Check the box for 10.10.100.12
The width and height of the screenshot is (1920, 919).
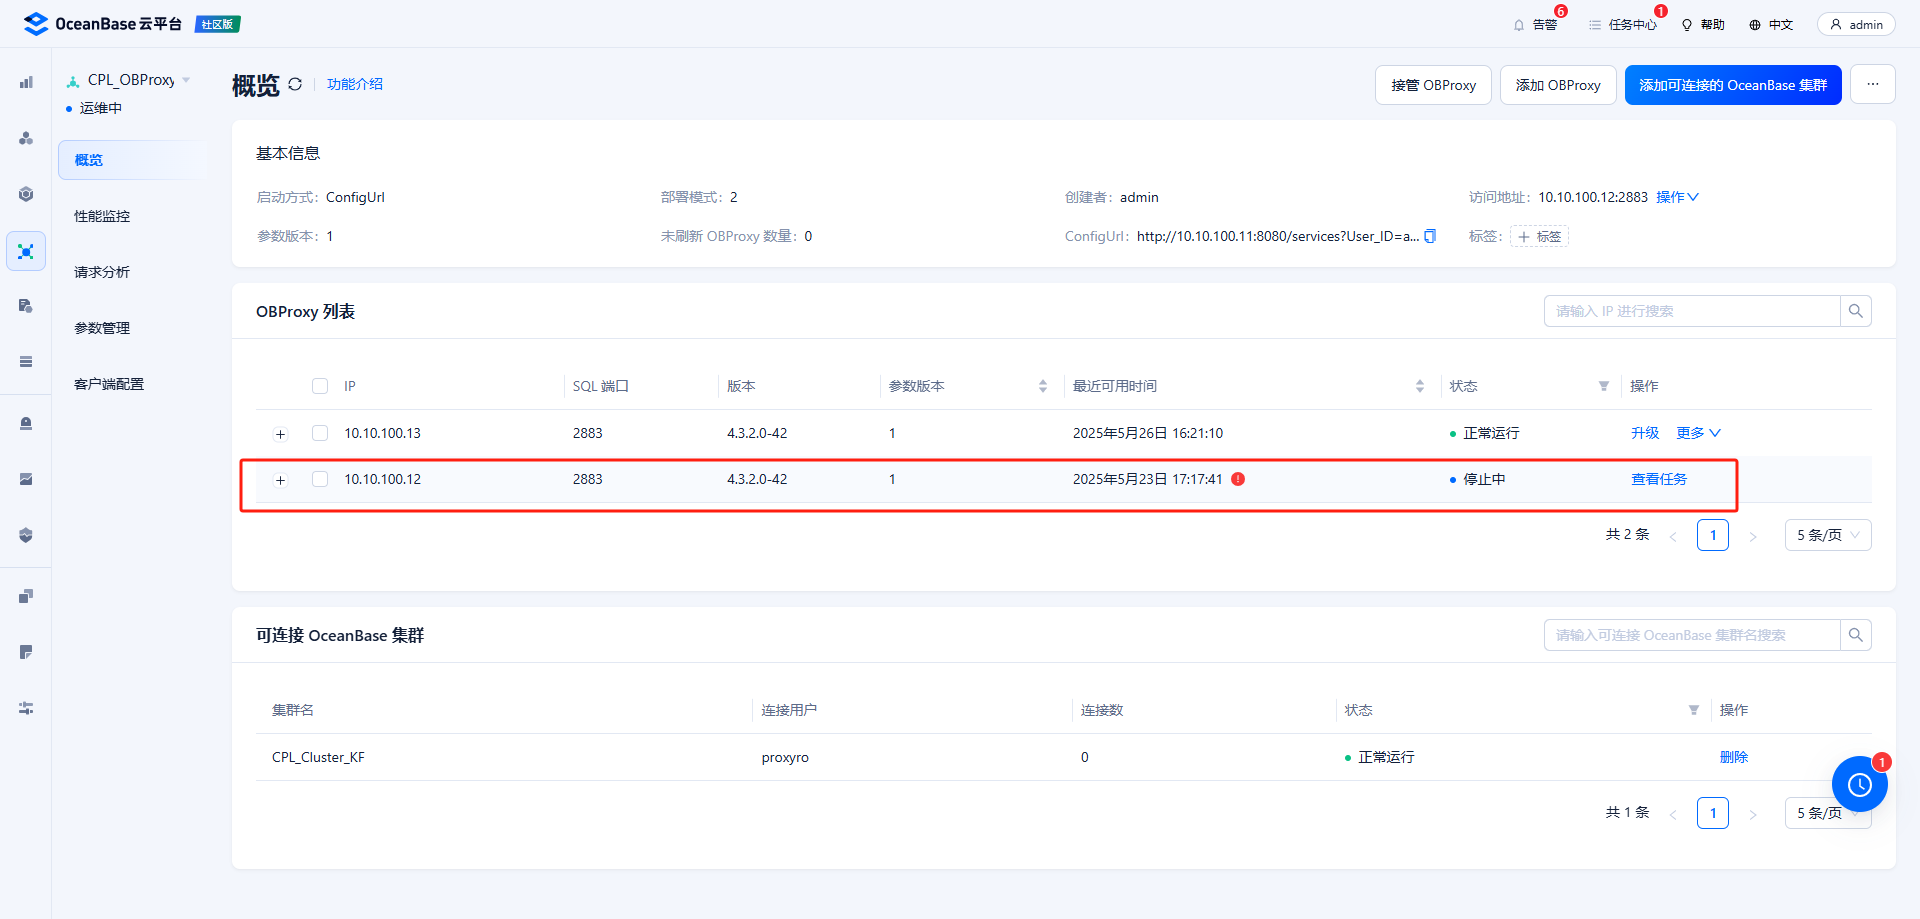point(320,479)
